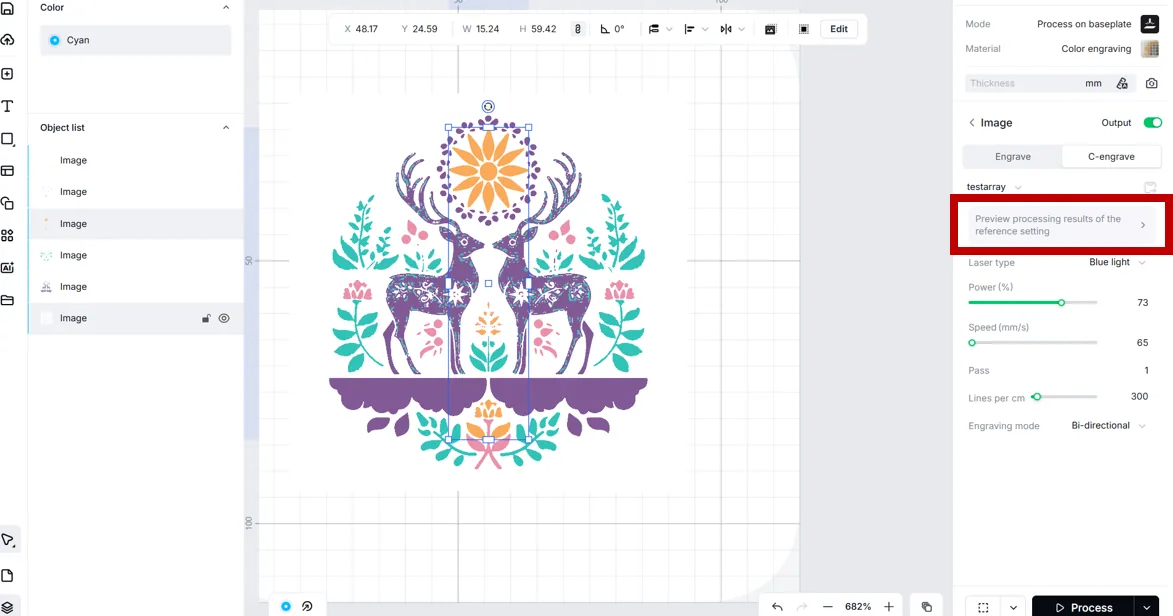Open the Engraving mode Bi-directional dropdown
1173x616 pixels.
[1108, 426]
